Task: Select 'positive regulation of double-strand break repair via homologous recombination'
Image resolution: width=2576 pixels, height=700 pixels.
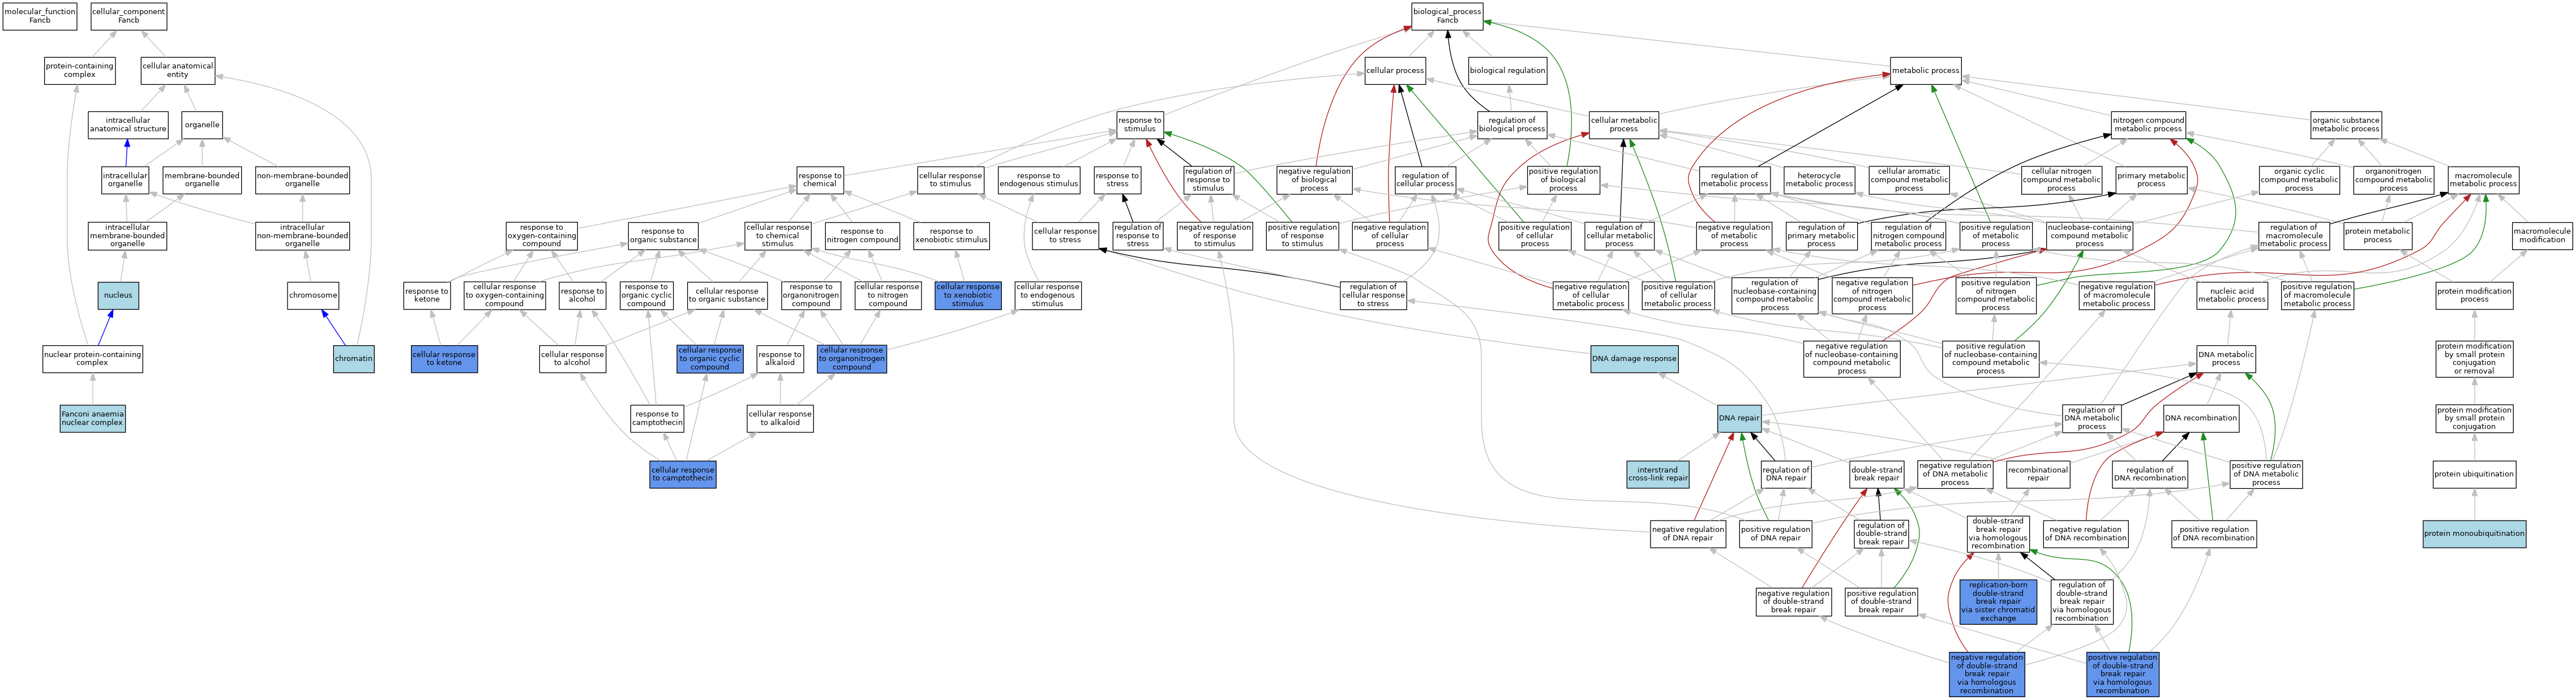Action: 2123,675
